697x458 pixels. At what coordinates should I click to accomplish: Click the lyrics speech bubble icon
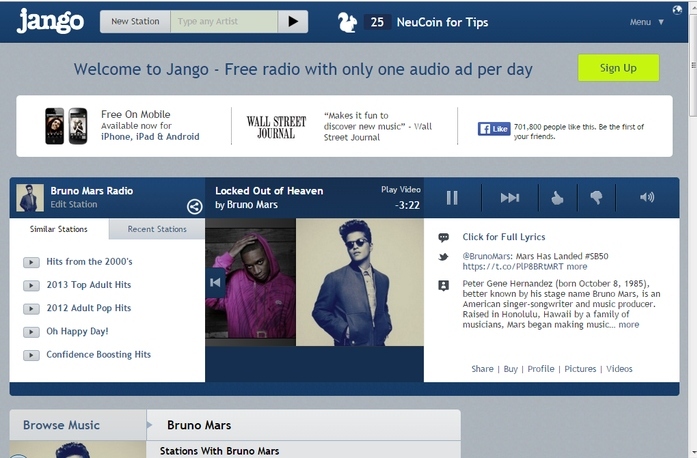tap(443, 237)
